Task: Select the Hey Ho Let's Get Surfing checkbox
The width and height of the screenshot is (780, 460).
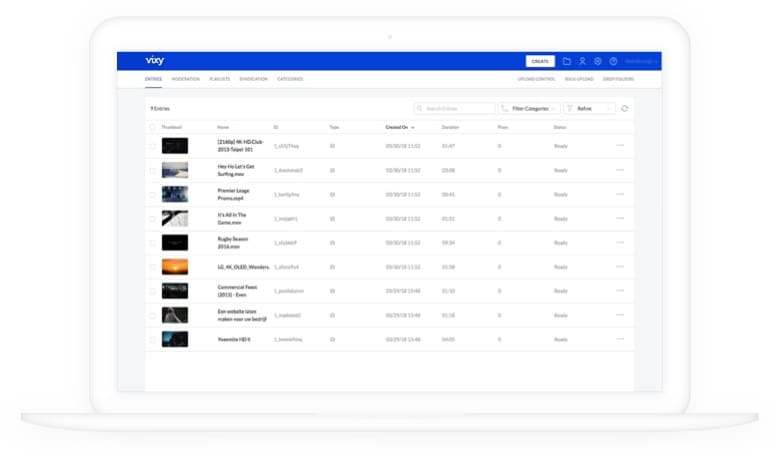Action: pyautogui.click(x=153, y=171)
